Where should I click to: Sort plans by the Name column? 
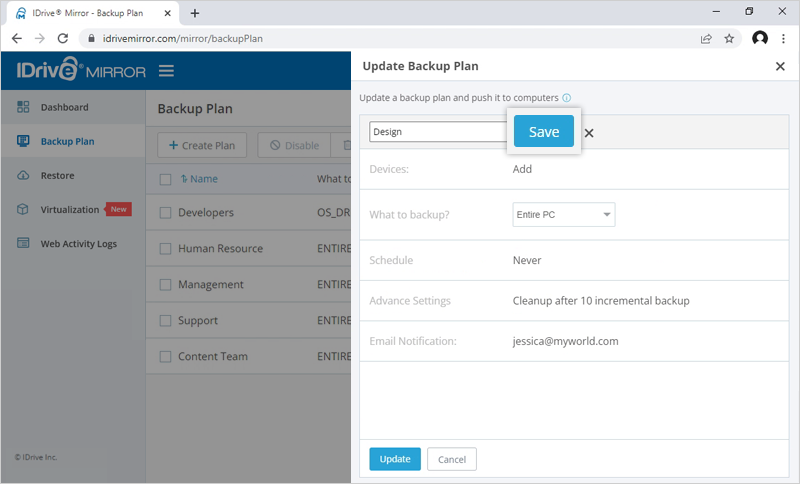[203, 180]
